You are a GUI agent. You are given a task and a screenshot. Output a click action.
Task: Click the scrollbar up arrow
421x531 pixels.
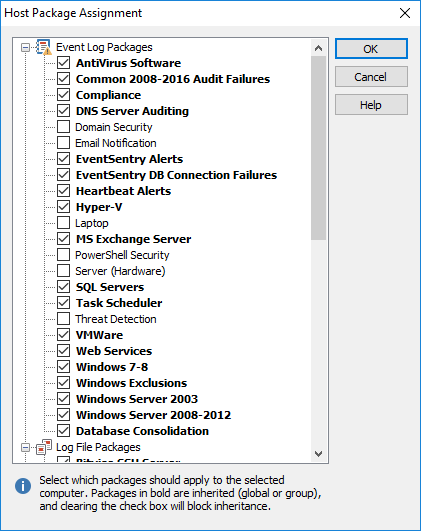[x=318, y=48]
